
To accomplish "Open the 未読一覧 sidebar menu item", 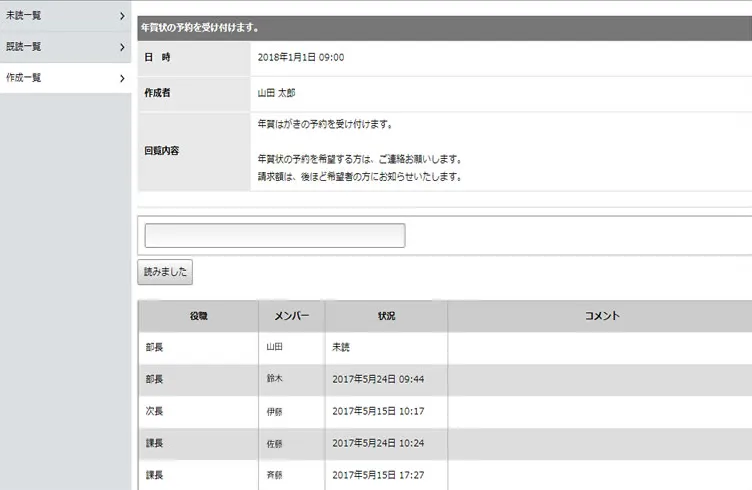I will (65, 16).
